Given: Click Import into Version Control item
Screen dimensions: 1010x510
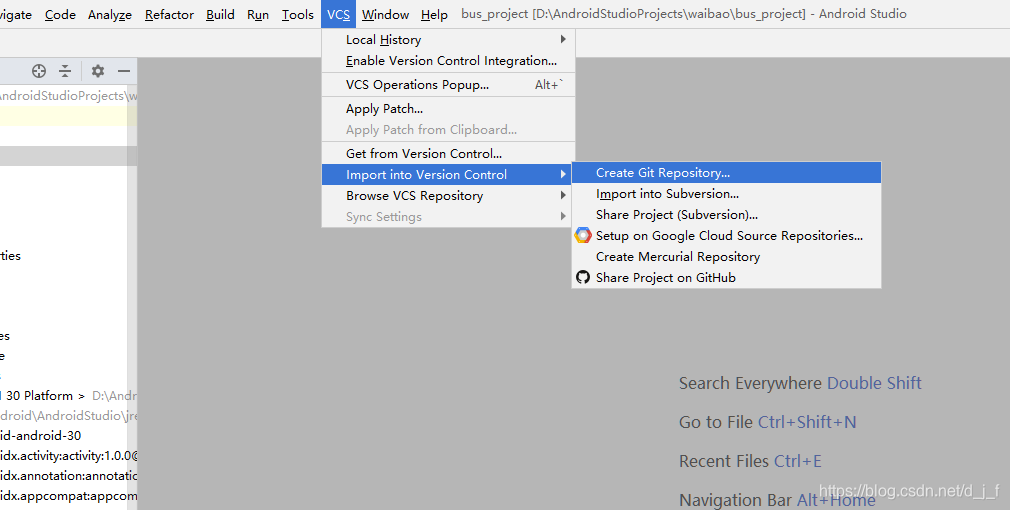Looking at the screenshot, I should (x=448, y=175).
